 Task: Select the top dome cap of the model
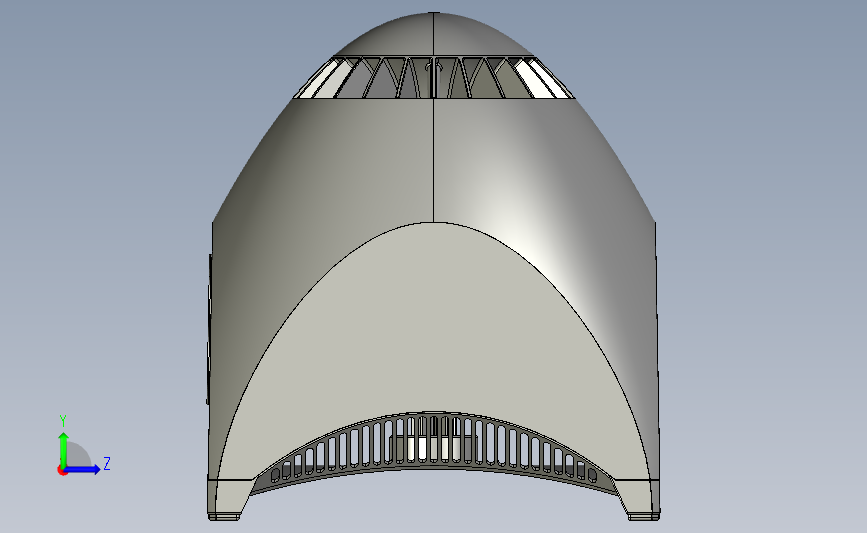click(434, 34)
